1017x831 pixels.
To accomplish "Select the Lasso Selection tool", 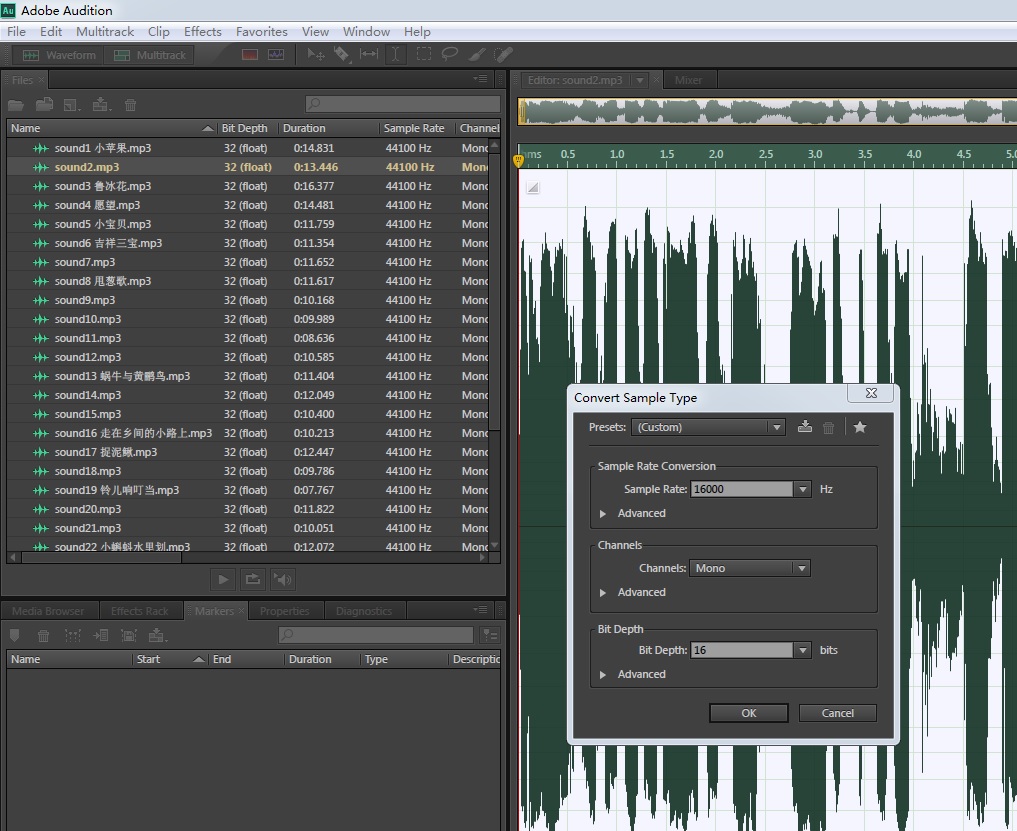I will (x=450, y=55).
